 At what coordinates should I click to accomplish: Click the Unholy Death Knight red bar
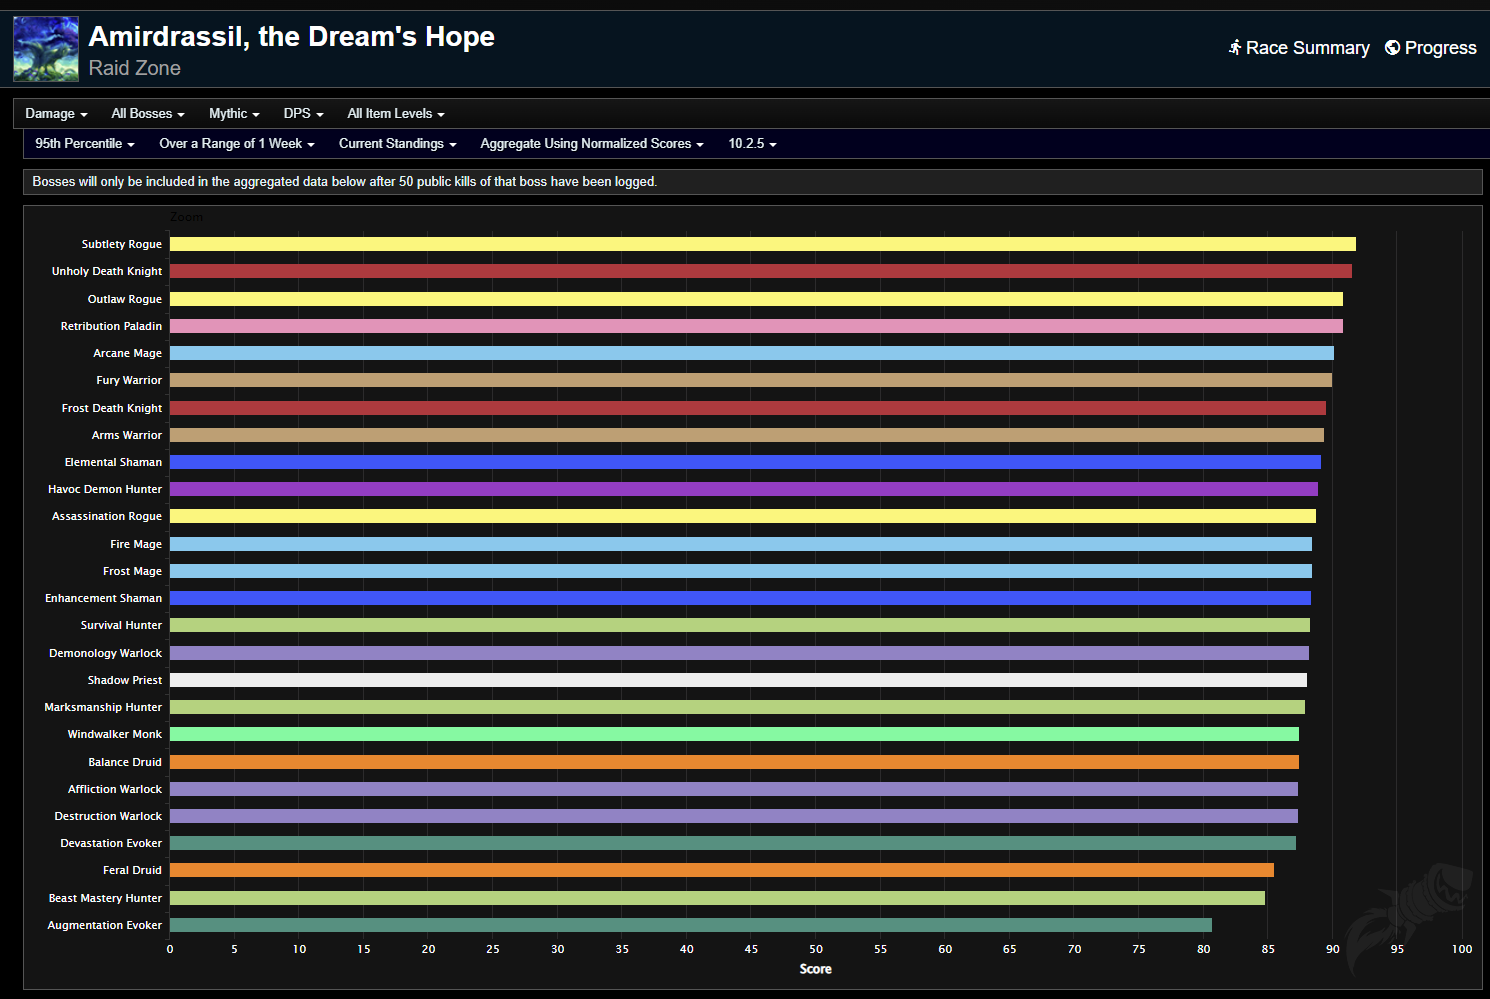pos(760,271)
